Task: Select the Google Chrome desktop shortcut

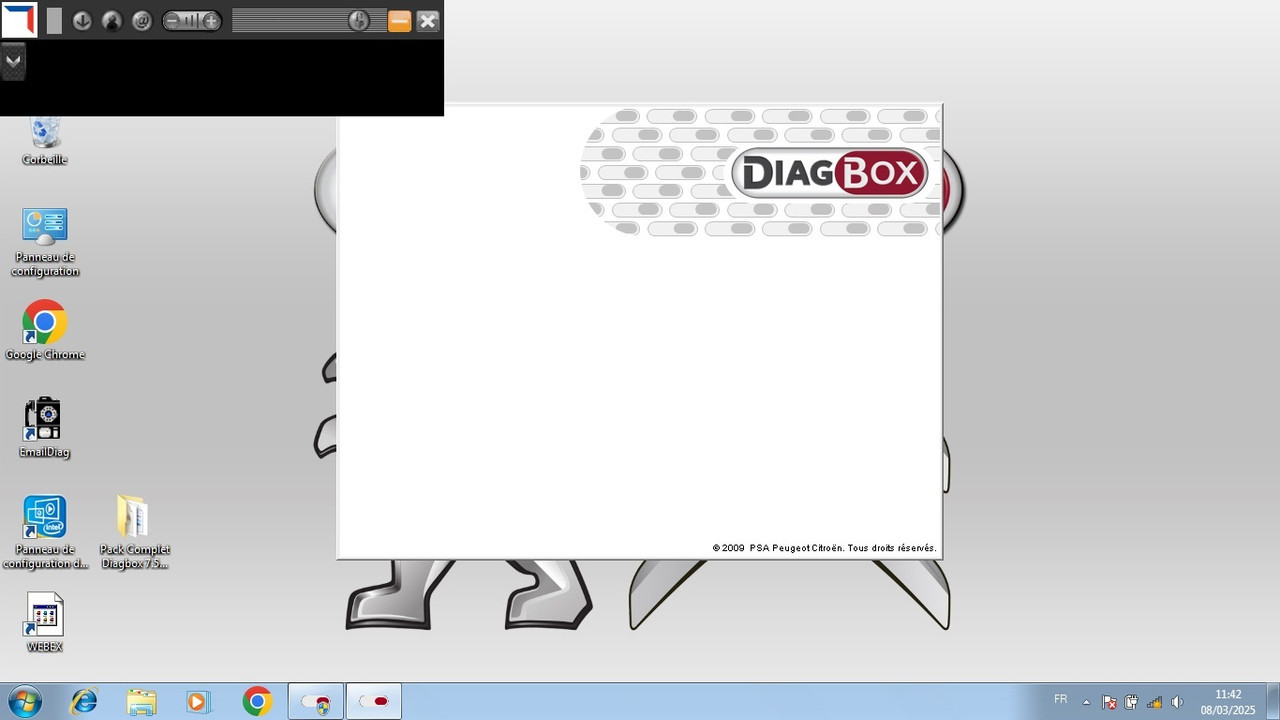Action: [45, 330]
